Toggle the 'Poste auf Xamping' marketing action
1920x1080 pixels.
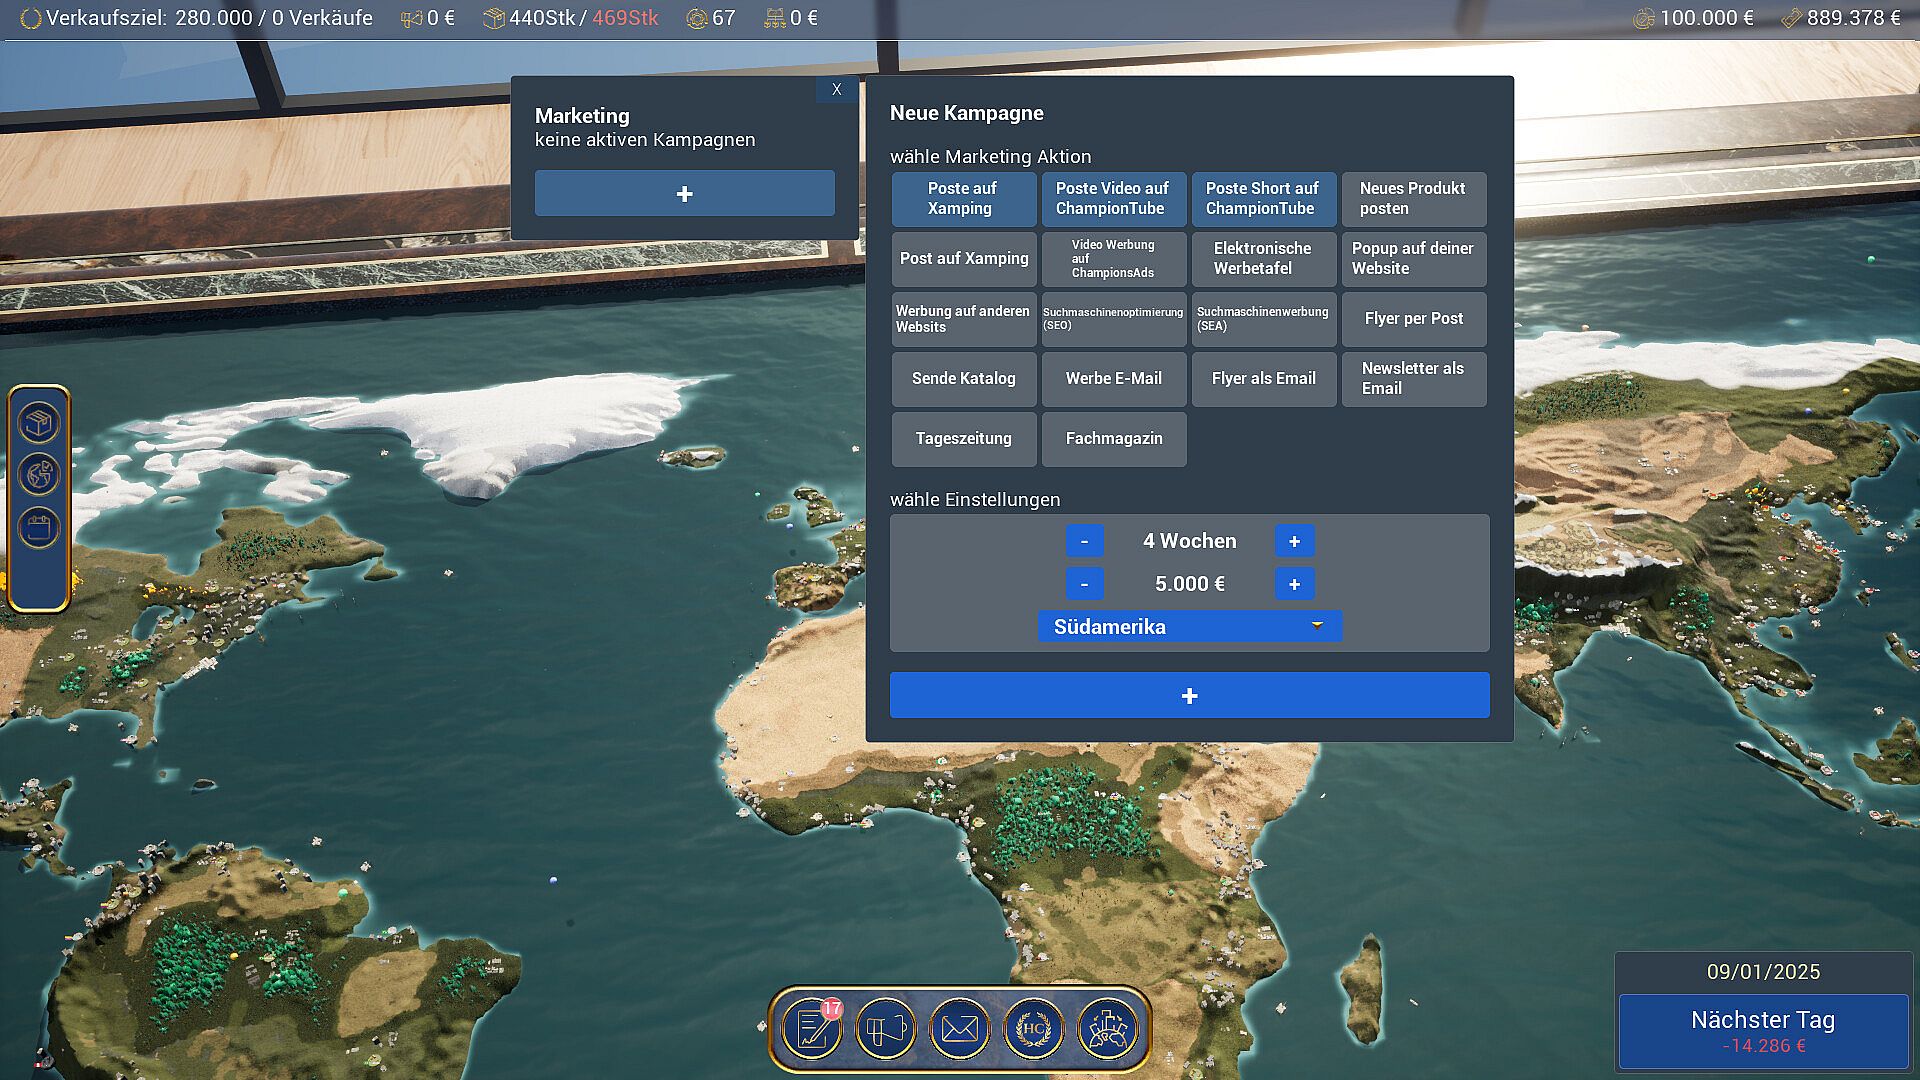click(963, 198)
